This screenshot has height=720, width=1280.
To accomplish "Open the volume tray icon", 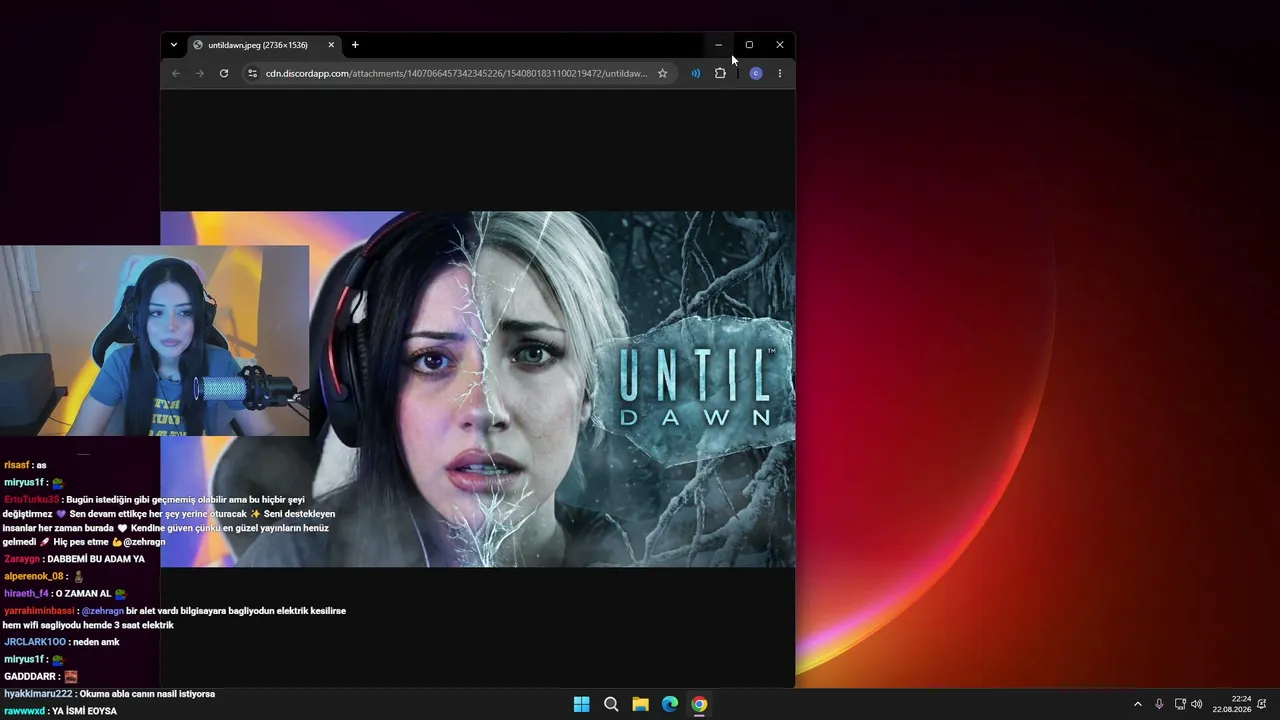I will click(x=1197, y=704).
